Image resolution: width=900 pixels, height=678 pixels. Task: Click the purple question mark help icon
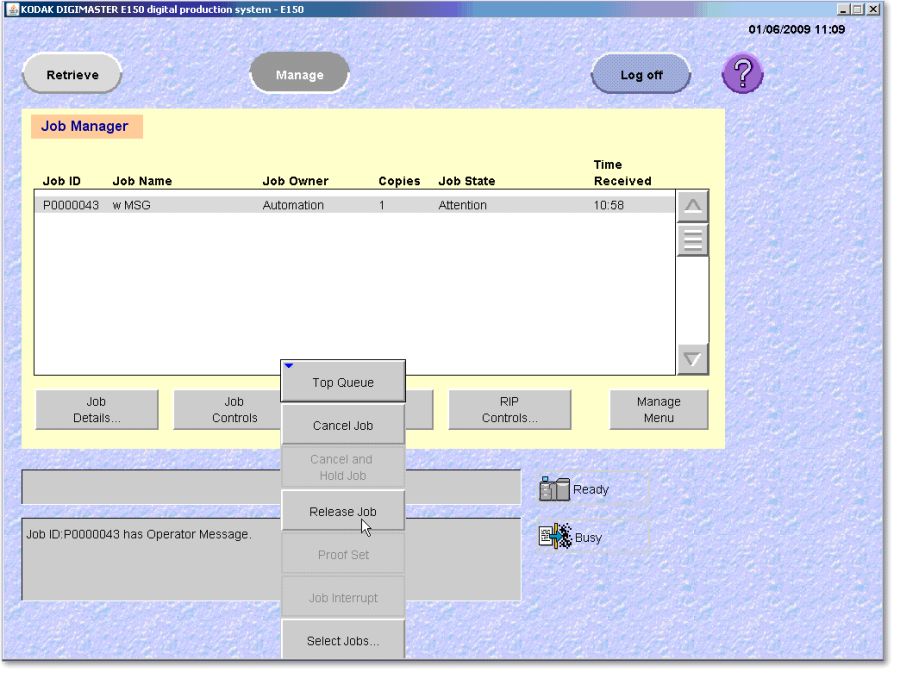(742, 74)
